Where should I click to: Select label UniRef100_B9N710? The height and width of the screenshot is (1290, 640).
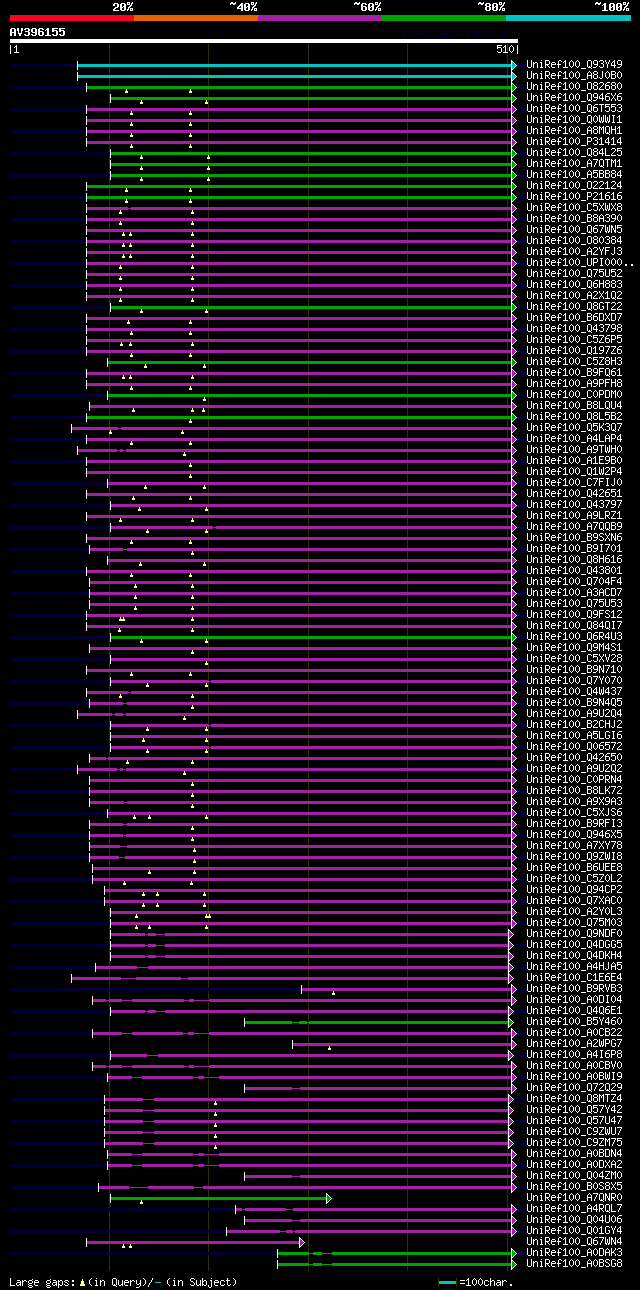(574, 669)
